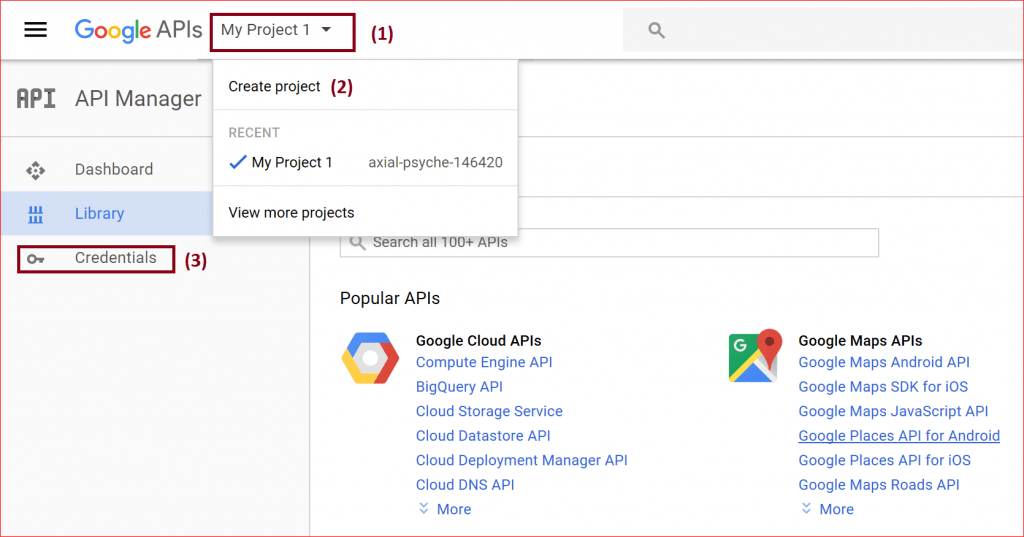Open Google Maps JavaScript API link
Screen dimensions: 1024x537
point(893,411)
